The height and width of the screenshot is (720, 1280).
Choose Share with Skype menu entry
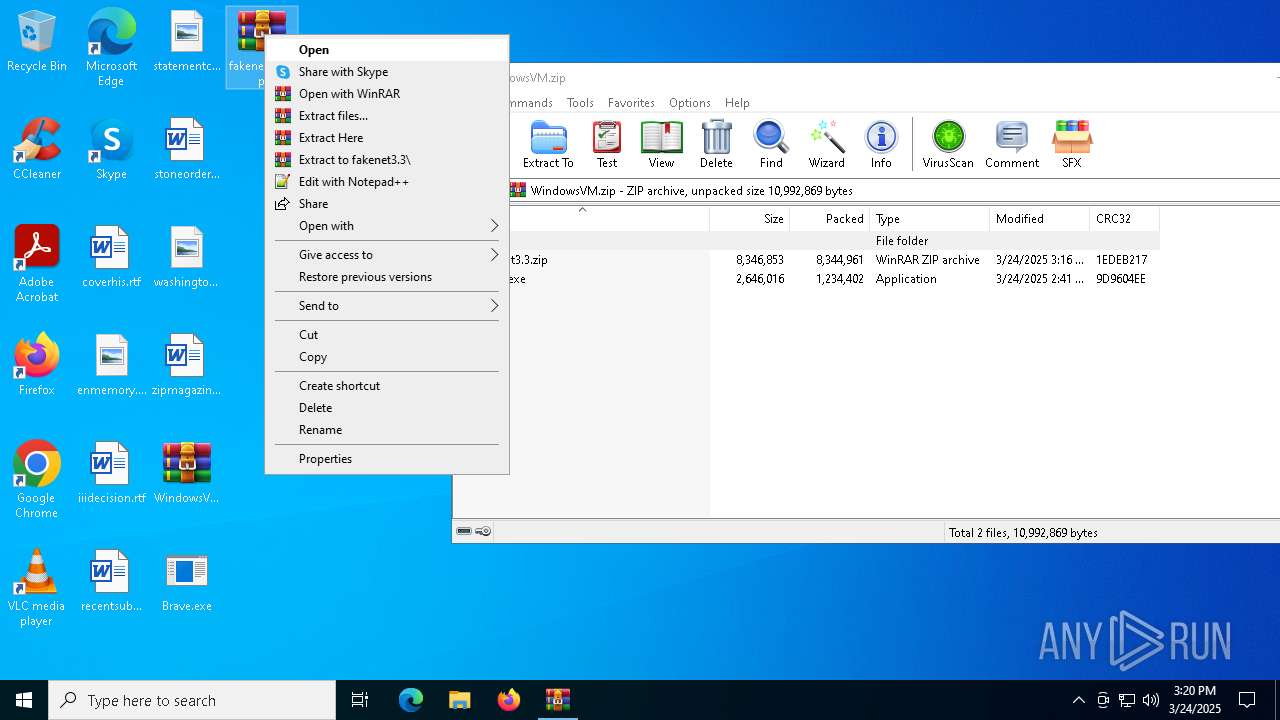point(387,72)
